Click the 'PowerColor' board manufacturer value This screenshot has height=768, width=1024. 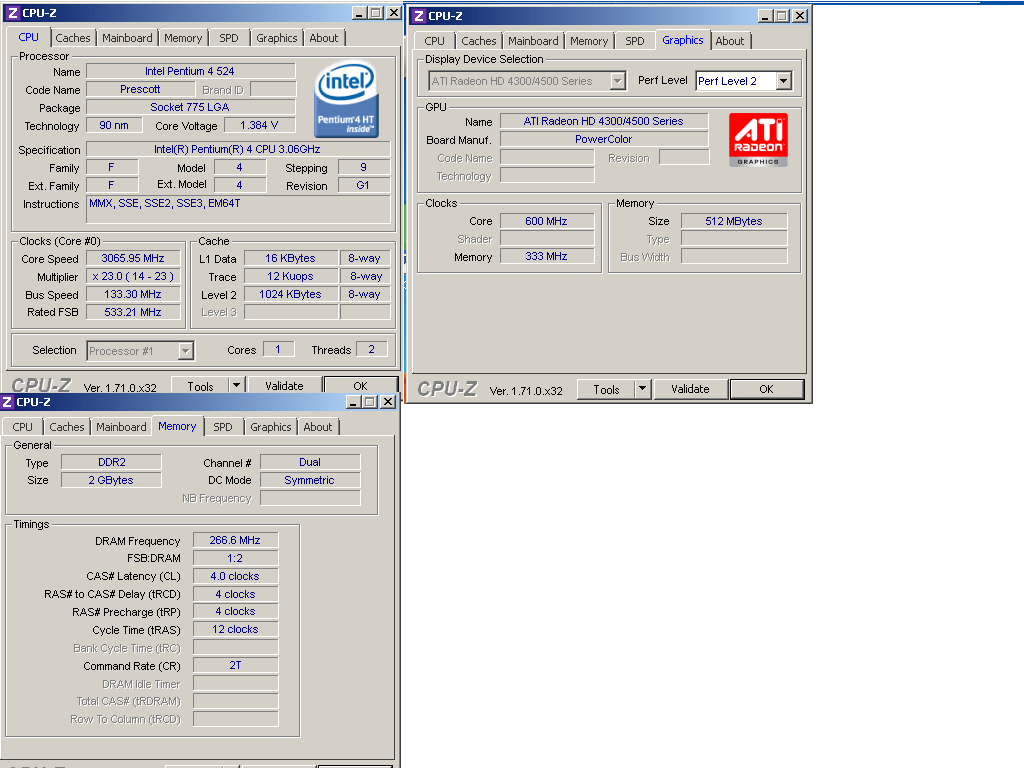(x=604, y=139)
